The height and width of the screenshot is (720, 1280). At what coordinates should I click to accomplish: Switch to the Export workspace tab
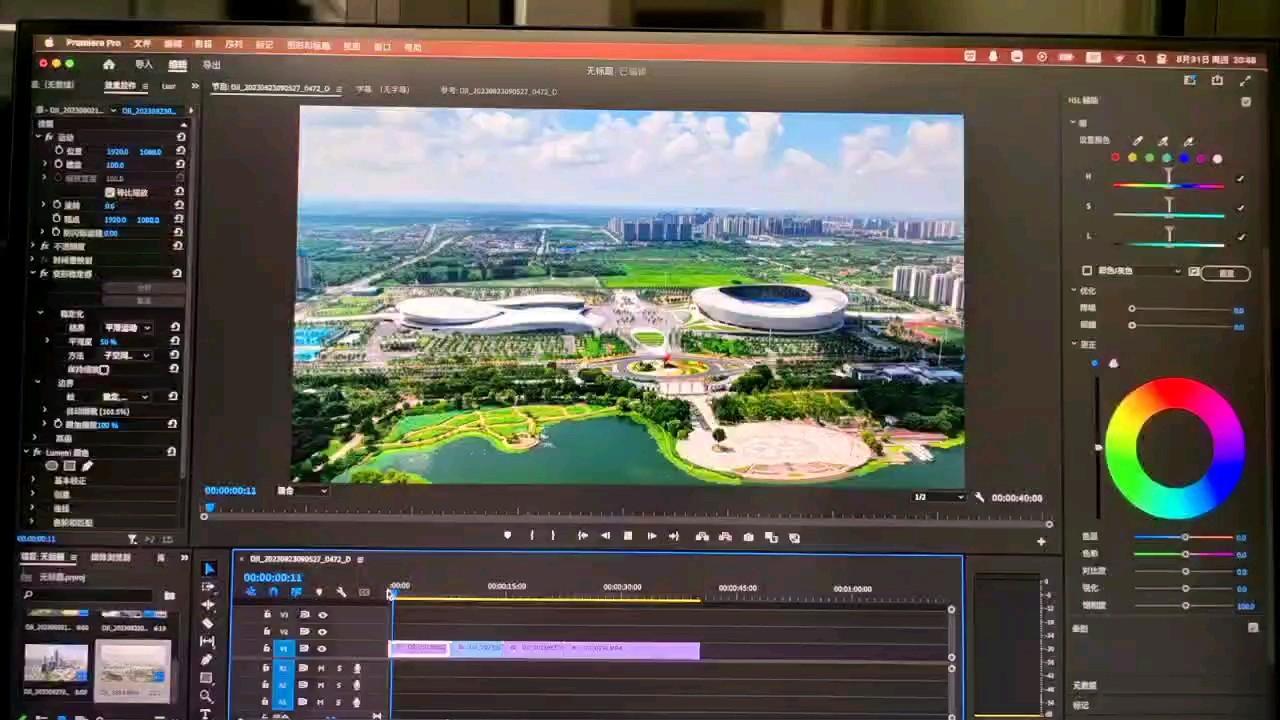pyautogui.click(x=211, y=65)
